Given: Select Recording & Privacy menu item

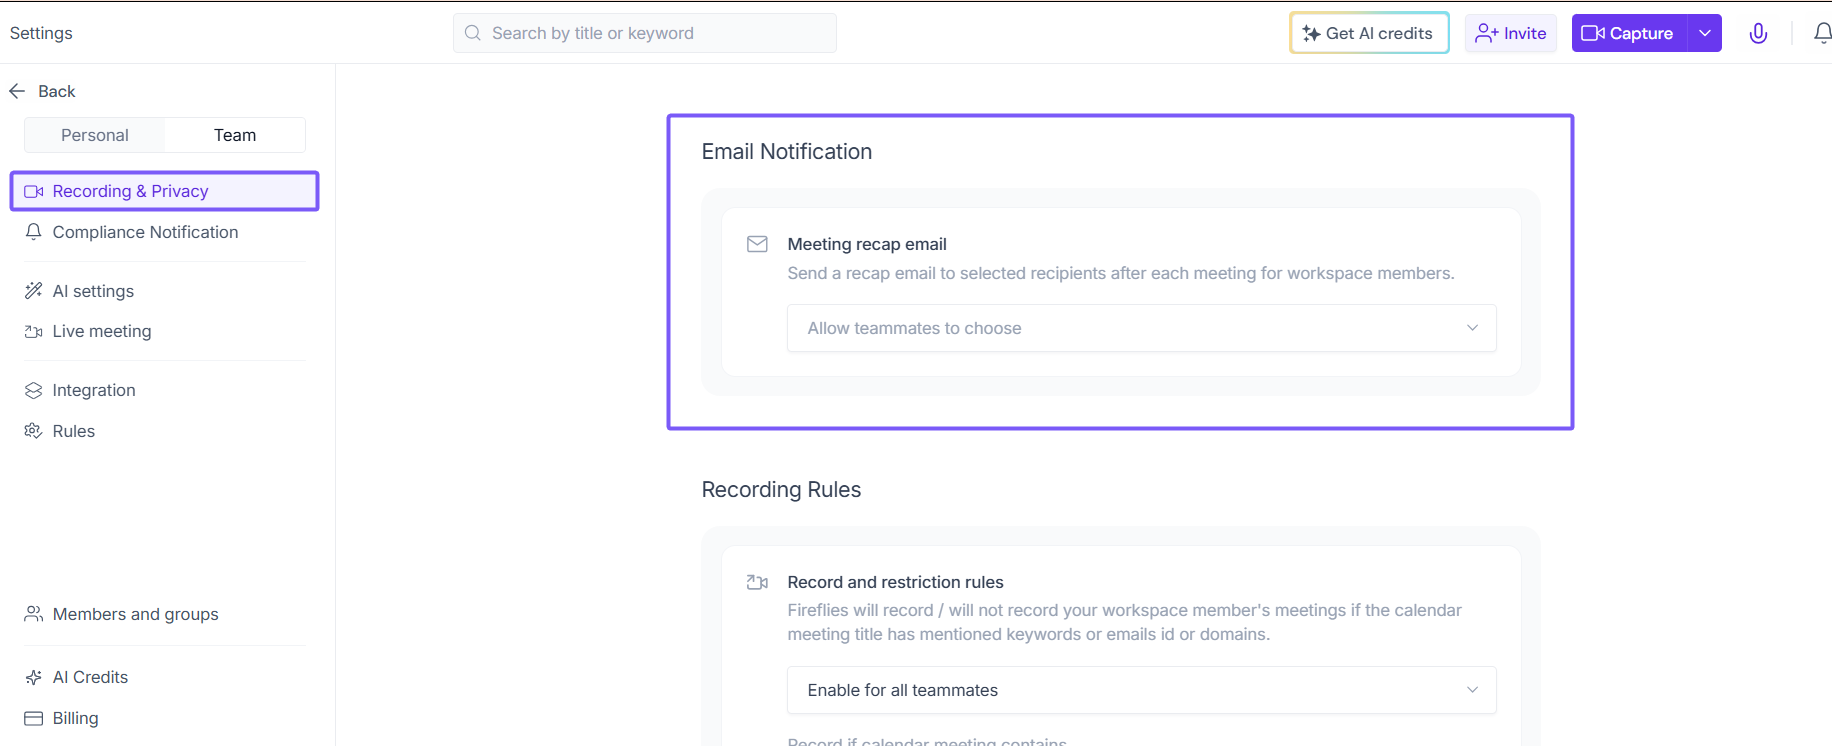Looking at the screenshot, I should tap(130, 191).
